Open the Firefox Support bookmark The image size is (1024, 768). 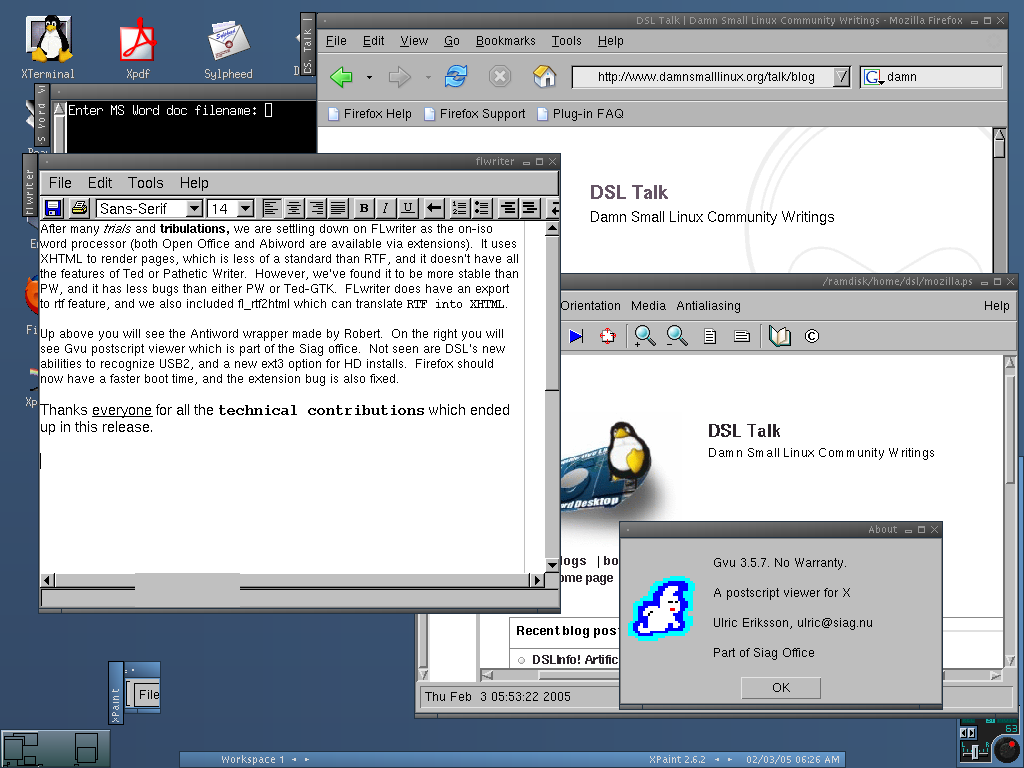[475, 114]
